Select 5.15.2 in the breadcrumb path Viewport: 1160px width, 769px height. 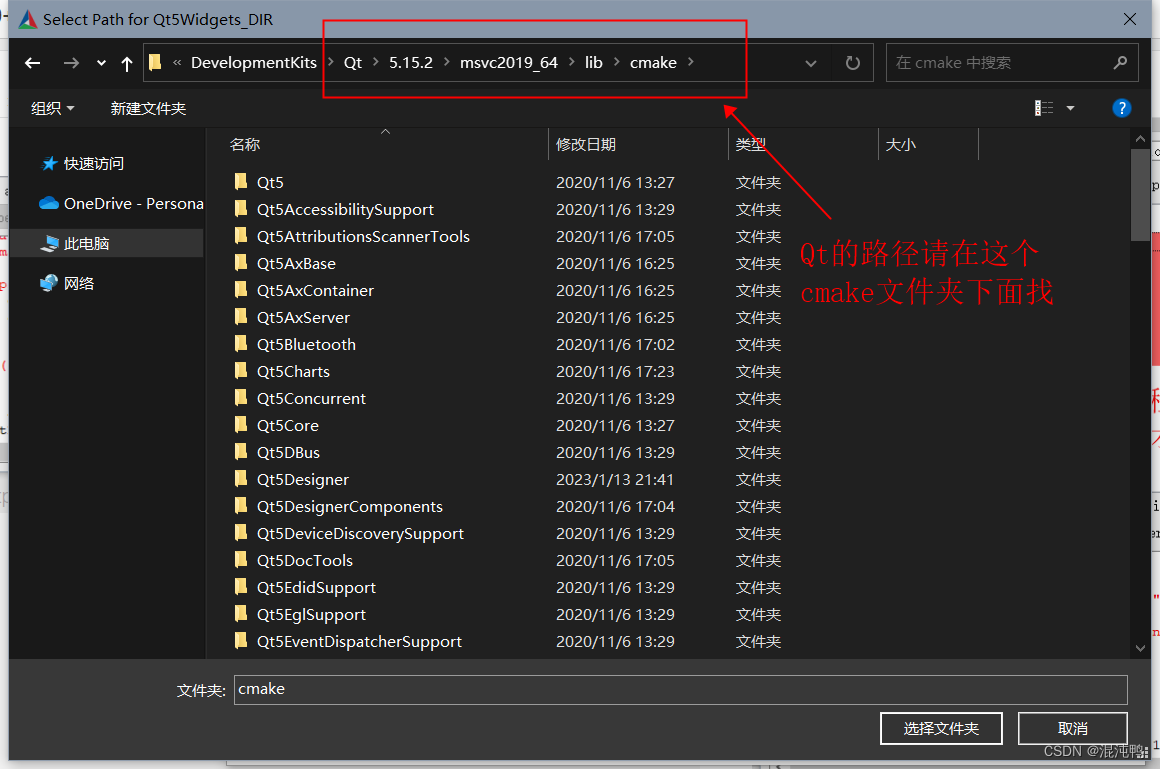coord(411,63)
